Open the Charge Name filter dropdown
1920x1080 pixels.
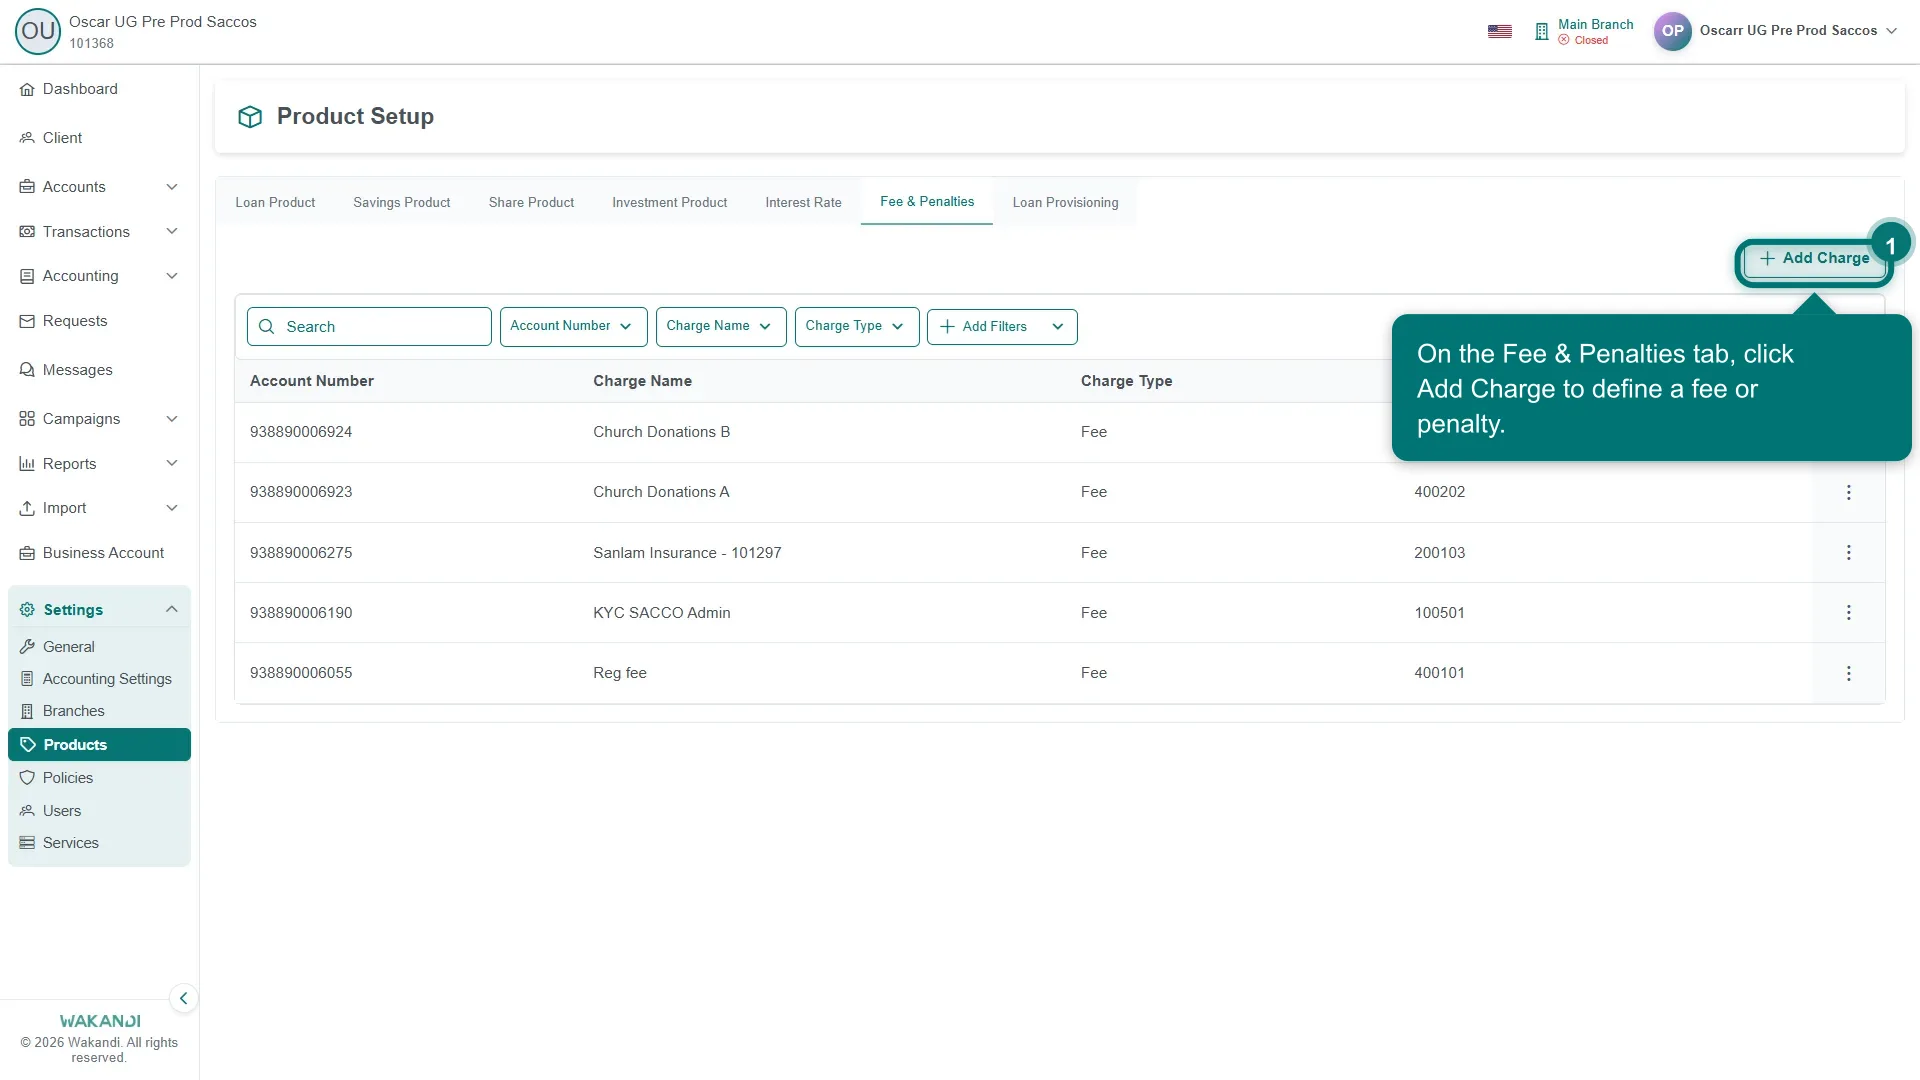[x=721, y=327]
